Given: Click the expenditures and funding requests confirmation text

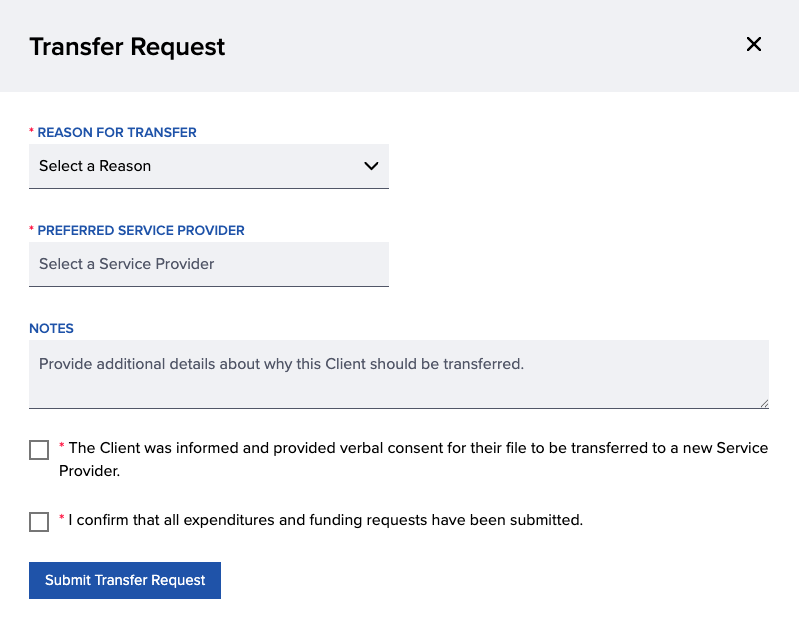Looking at the screenshot, I should pos(326,520).
